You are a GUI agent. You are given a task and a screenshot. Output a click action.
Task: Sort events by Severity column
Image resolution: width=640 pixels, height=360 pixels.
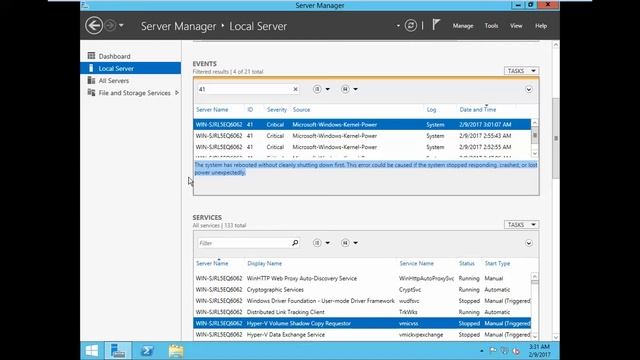[277, 110]
